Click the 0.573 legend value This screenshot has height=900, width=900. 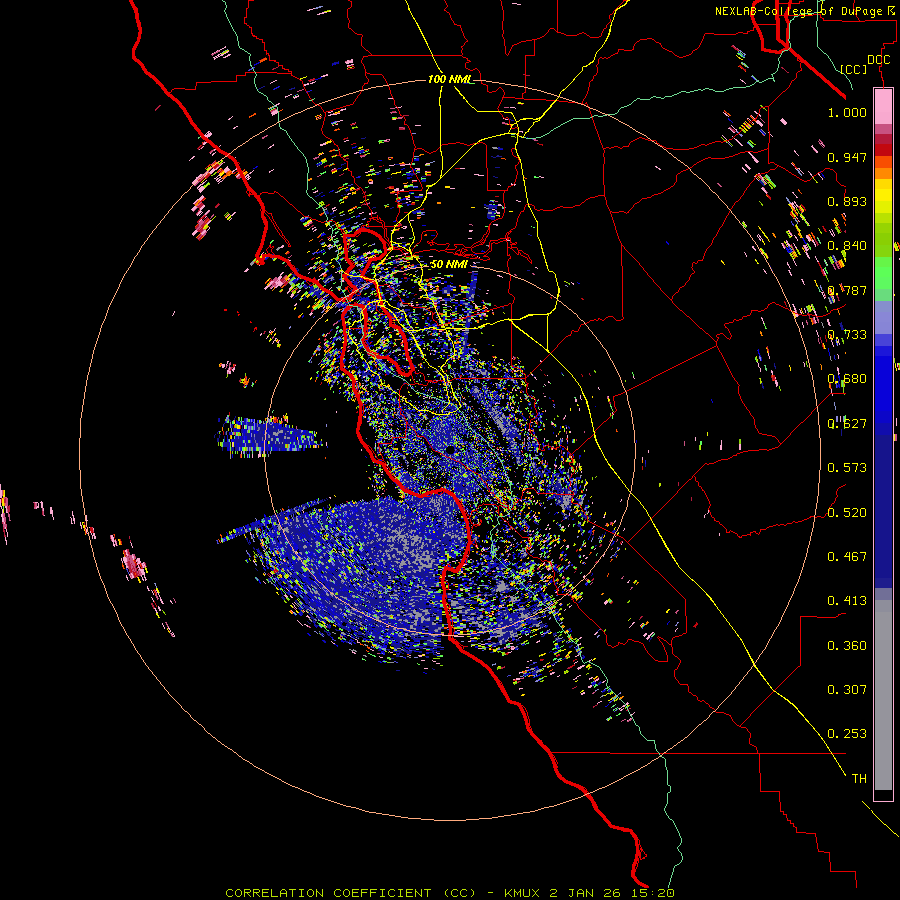[x=847, y=468]
